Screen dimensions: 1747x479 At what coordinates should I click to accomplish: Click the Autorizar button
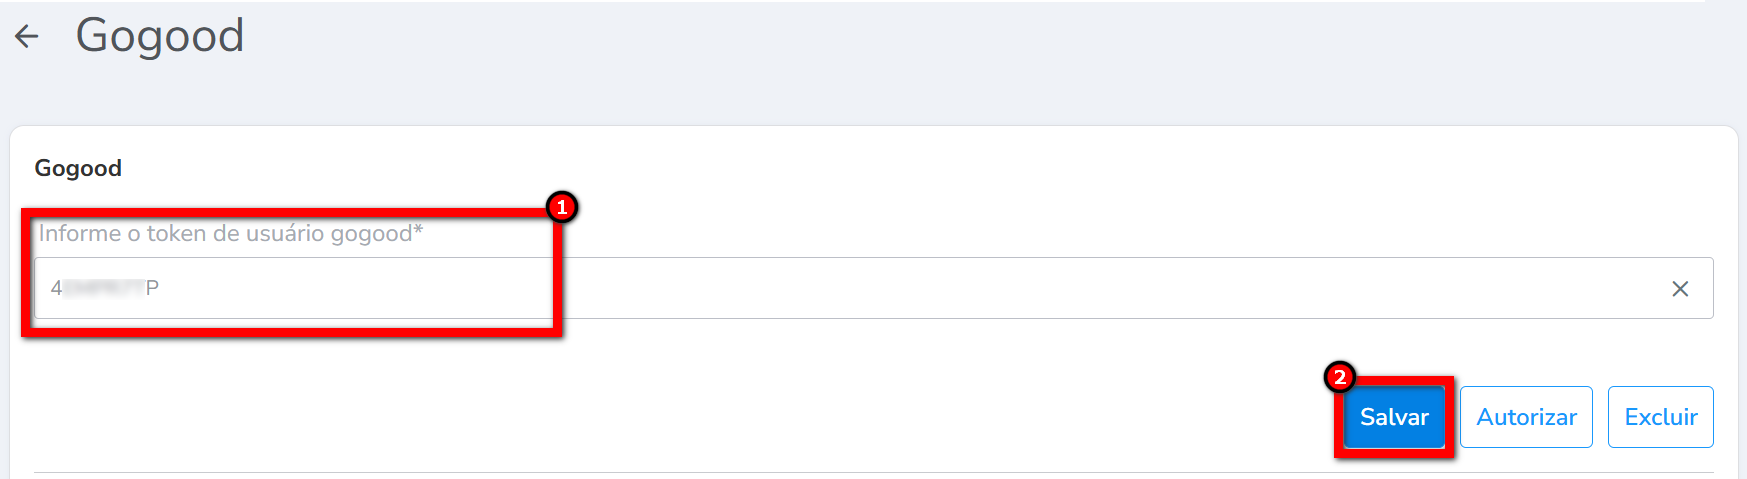[x=1526, y=417]
